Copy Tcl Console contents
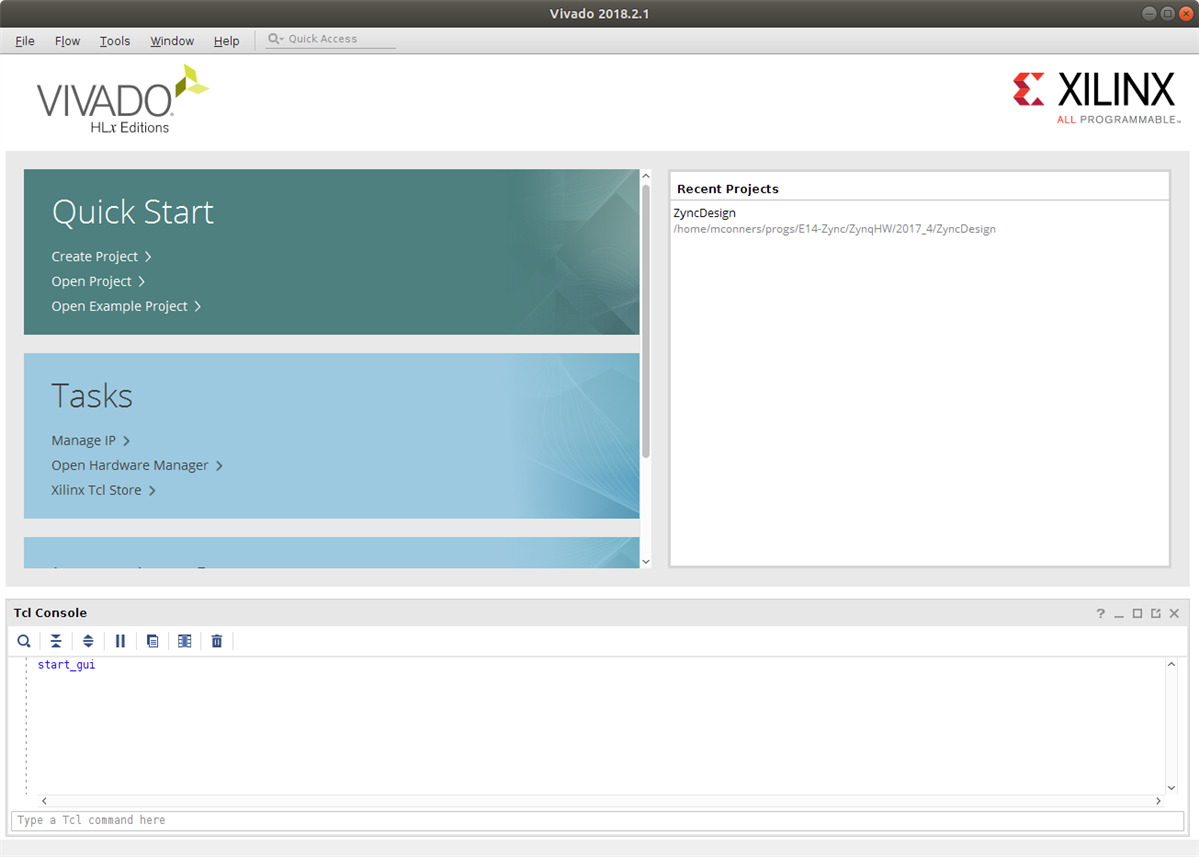Viewport: 1199px width, 857px height. point(152,641)
